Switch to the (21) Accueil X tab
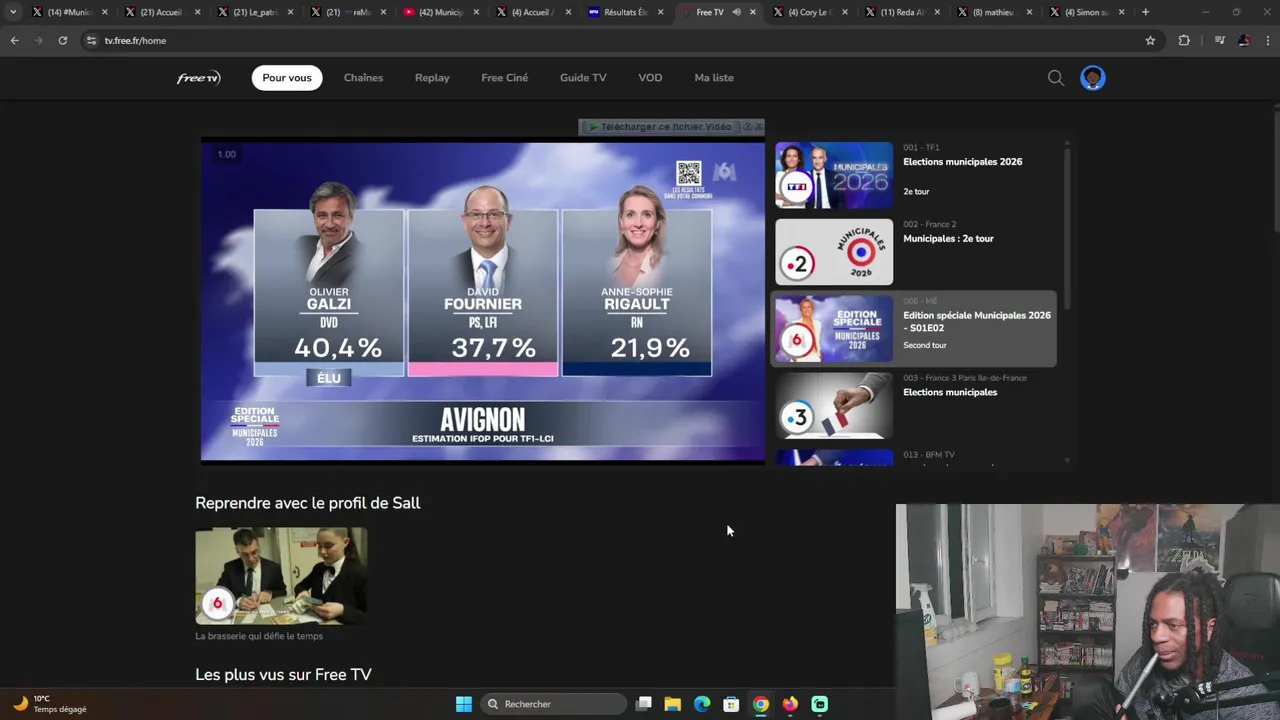 [161, 12]
